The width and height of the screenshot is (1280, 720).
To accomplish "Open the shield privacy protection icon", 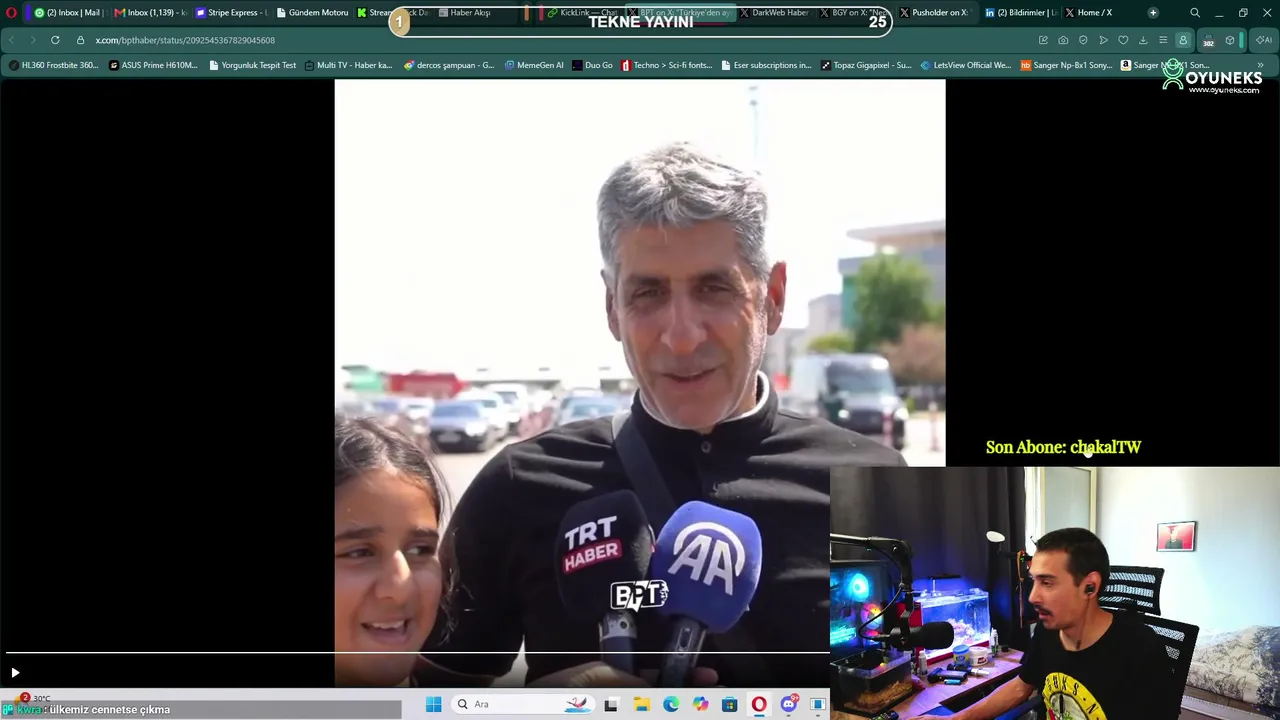I will click(x=1083, y=40).
